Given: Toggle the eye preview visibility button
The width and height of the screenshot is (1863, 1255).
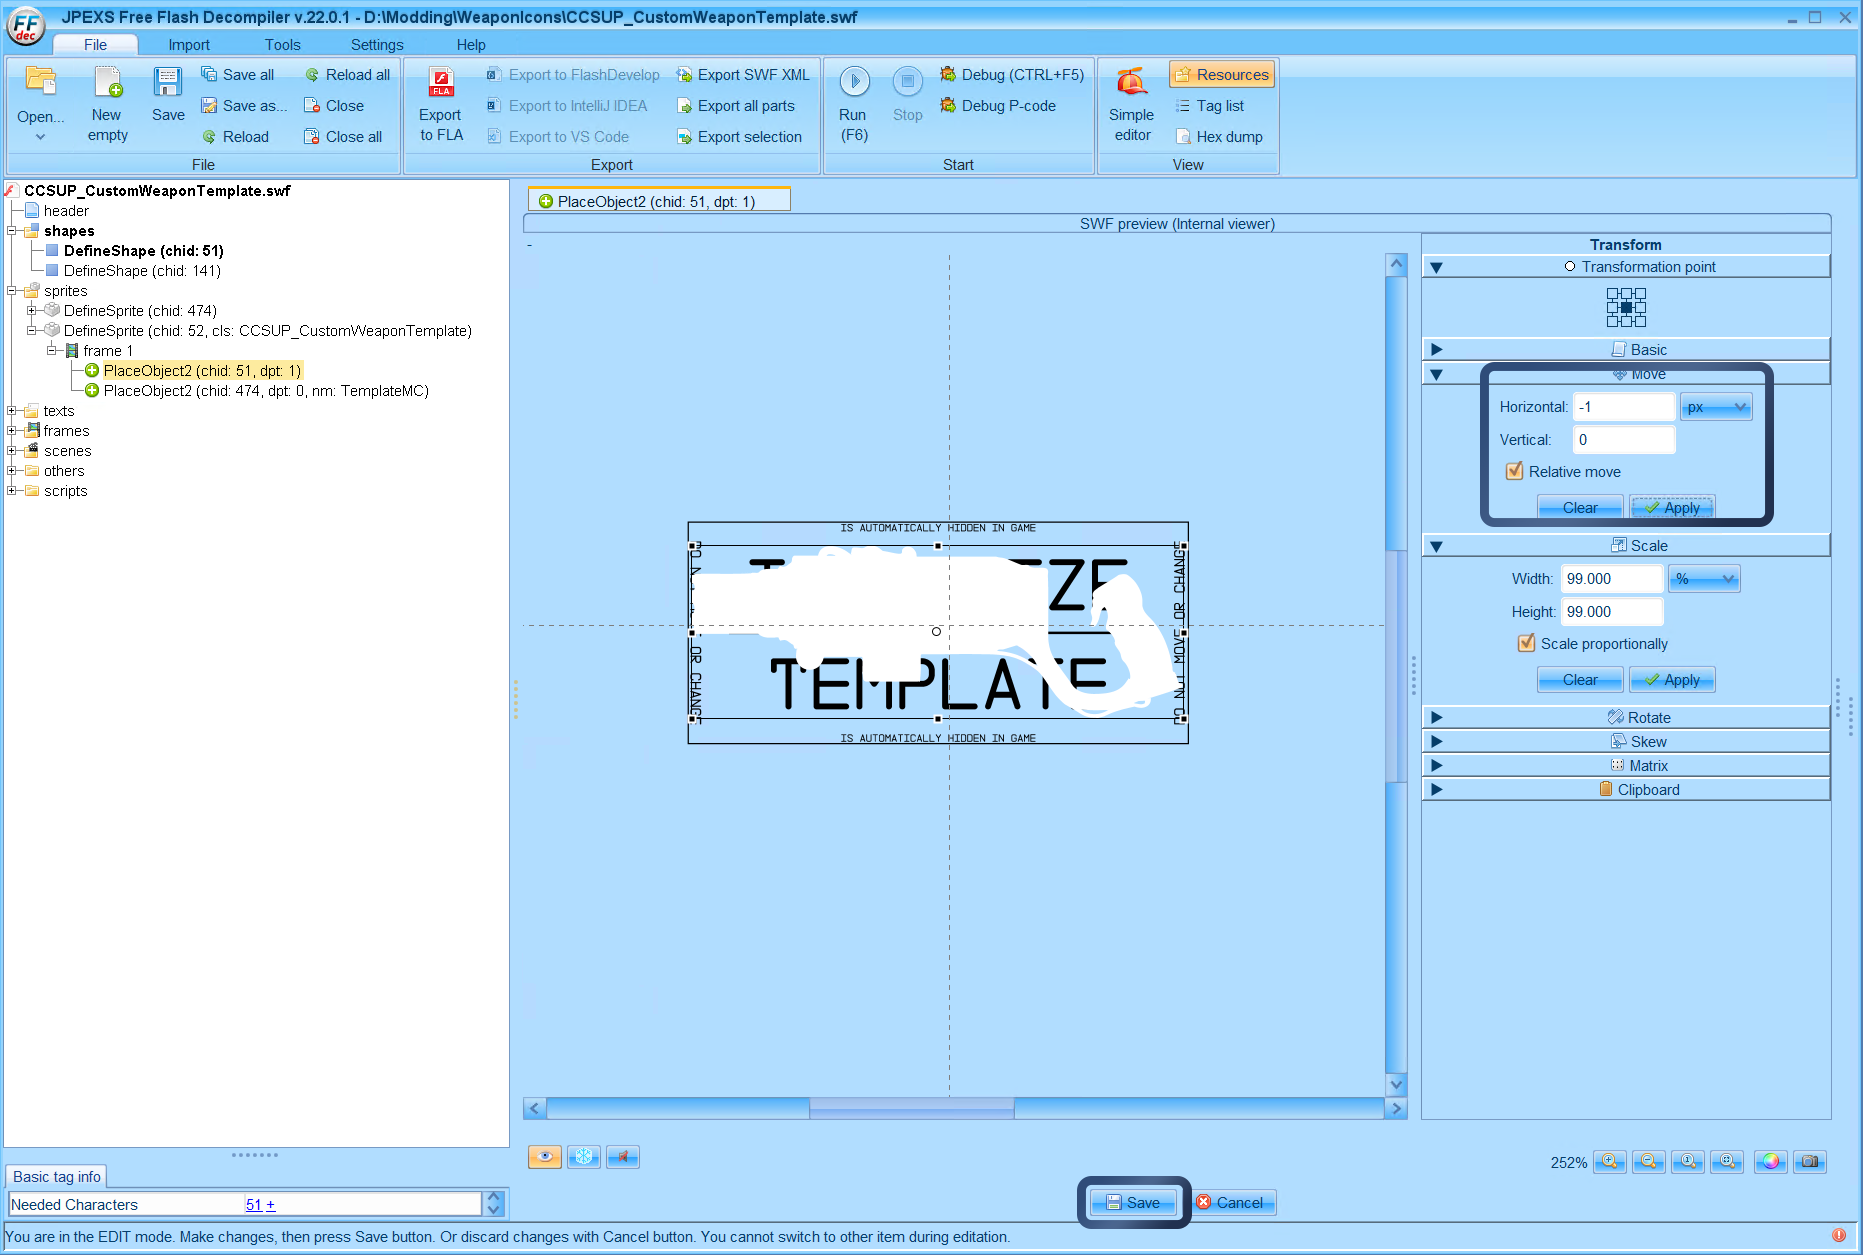Looking at the screenshot, I should (x=545, y=1157).
